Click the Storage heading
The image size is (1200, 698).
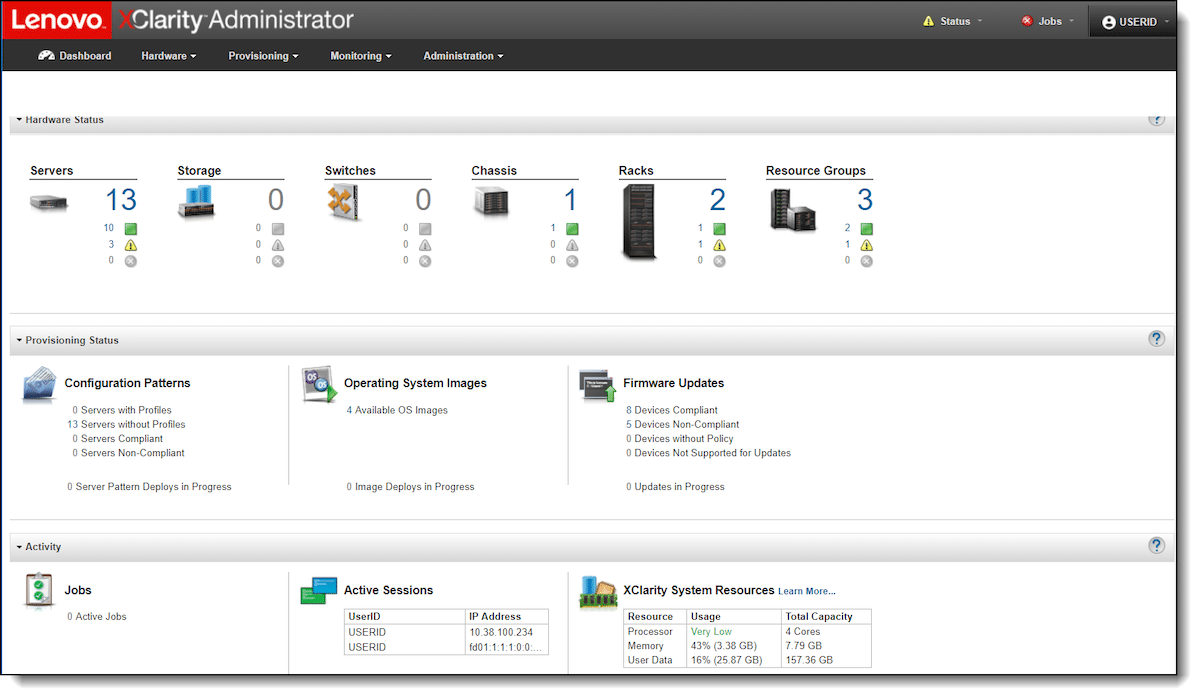(x=199, y=171)
